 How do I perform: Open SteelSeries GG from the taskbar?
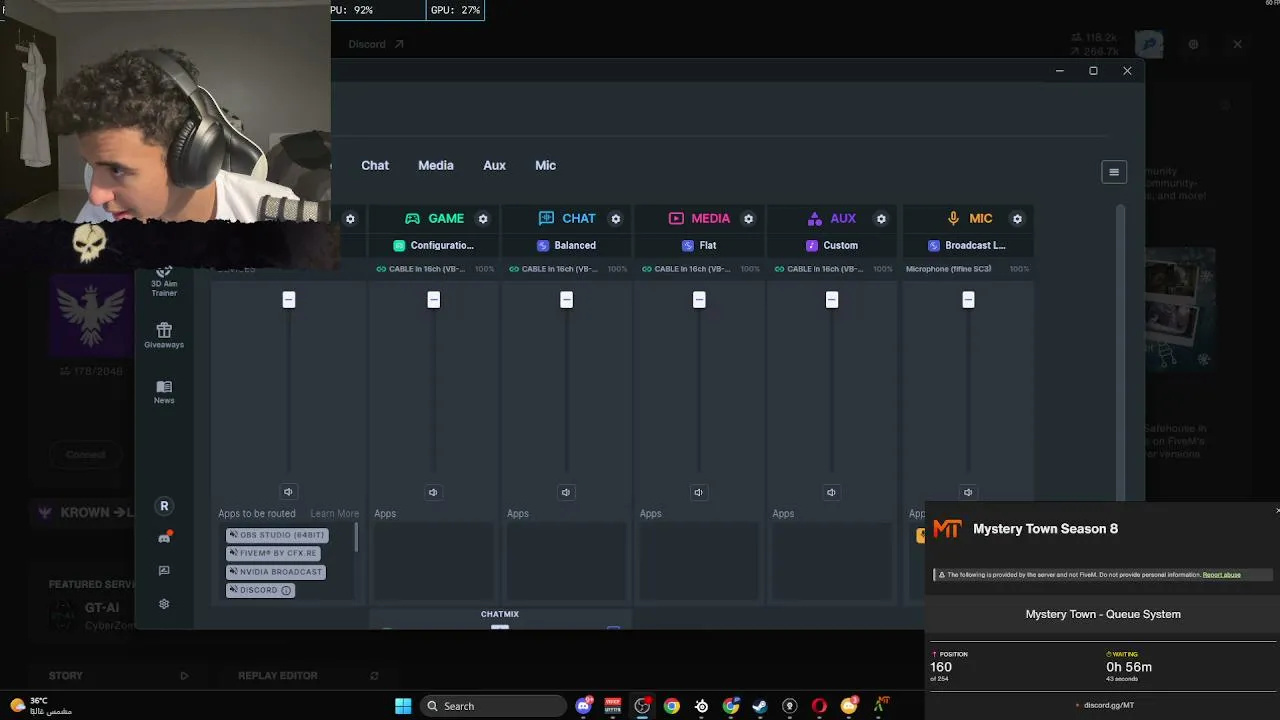(701, 706)
